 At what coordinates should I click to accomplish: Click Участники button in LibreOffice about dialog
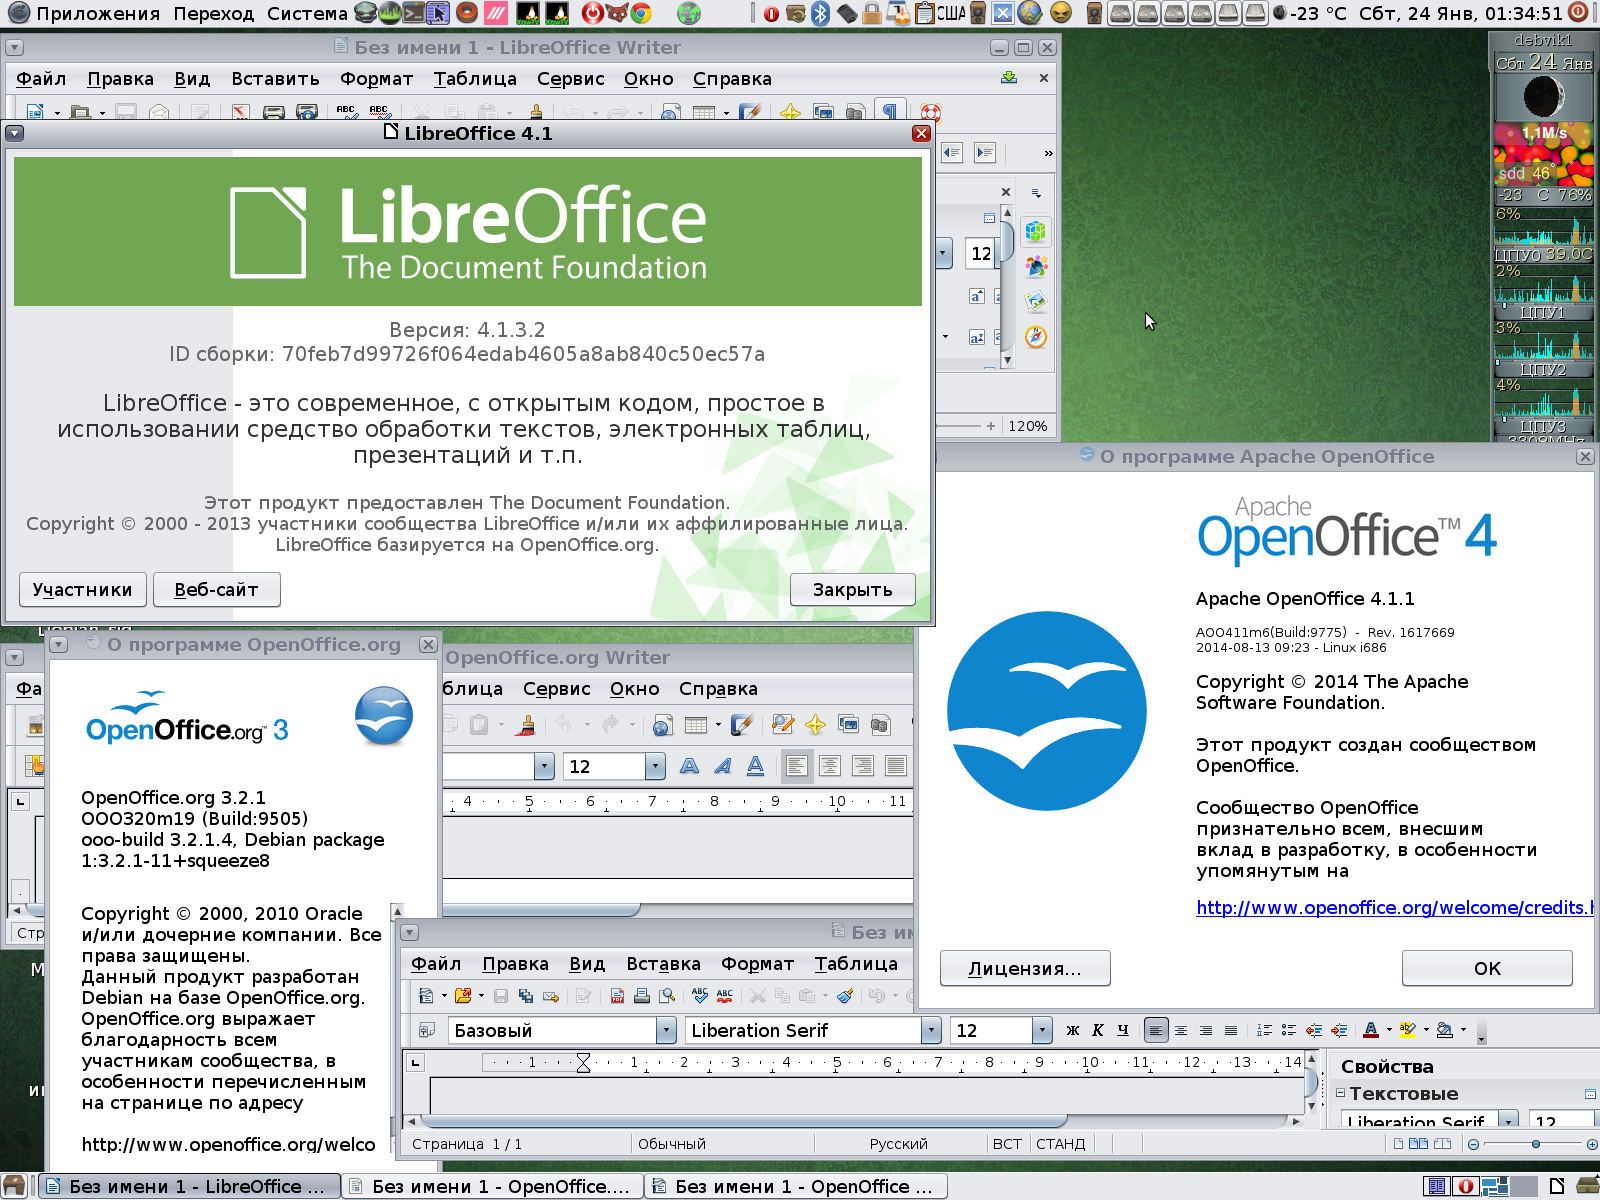pyautogui.click(x=83, y=590)
